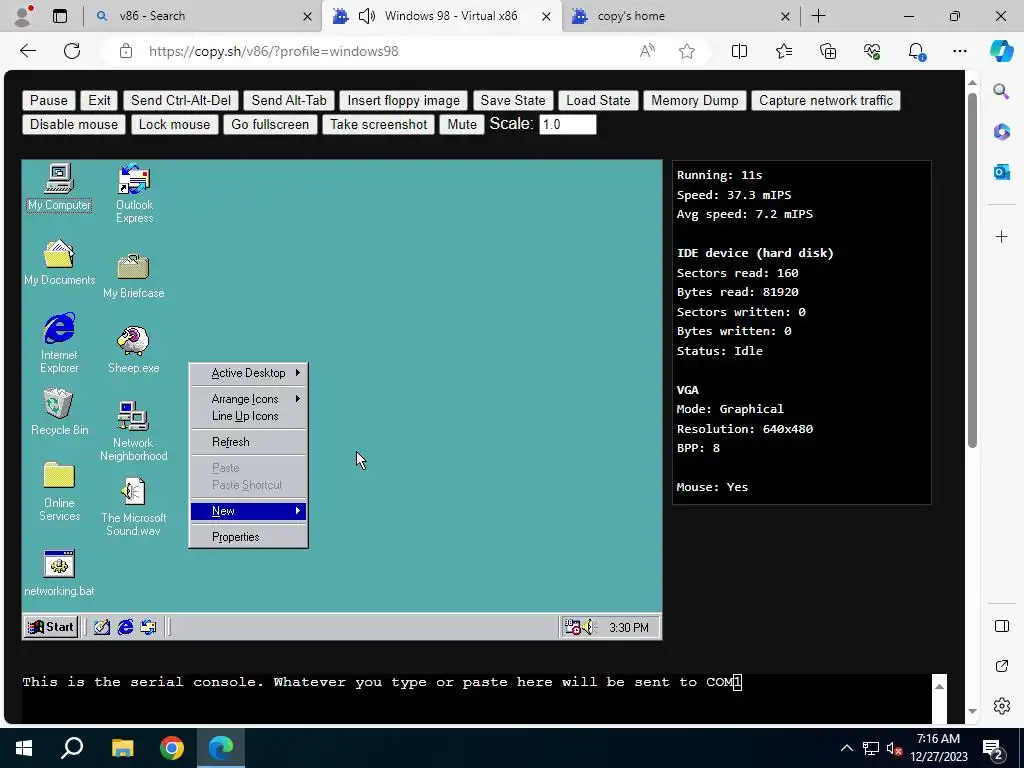This screenshot has height=768, width=1024.
Task: Click Take screenshot button
Action: coord(378,125)
